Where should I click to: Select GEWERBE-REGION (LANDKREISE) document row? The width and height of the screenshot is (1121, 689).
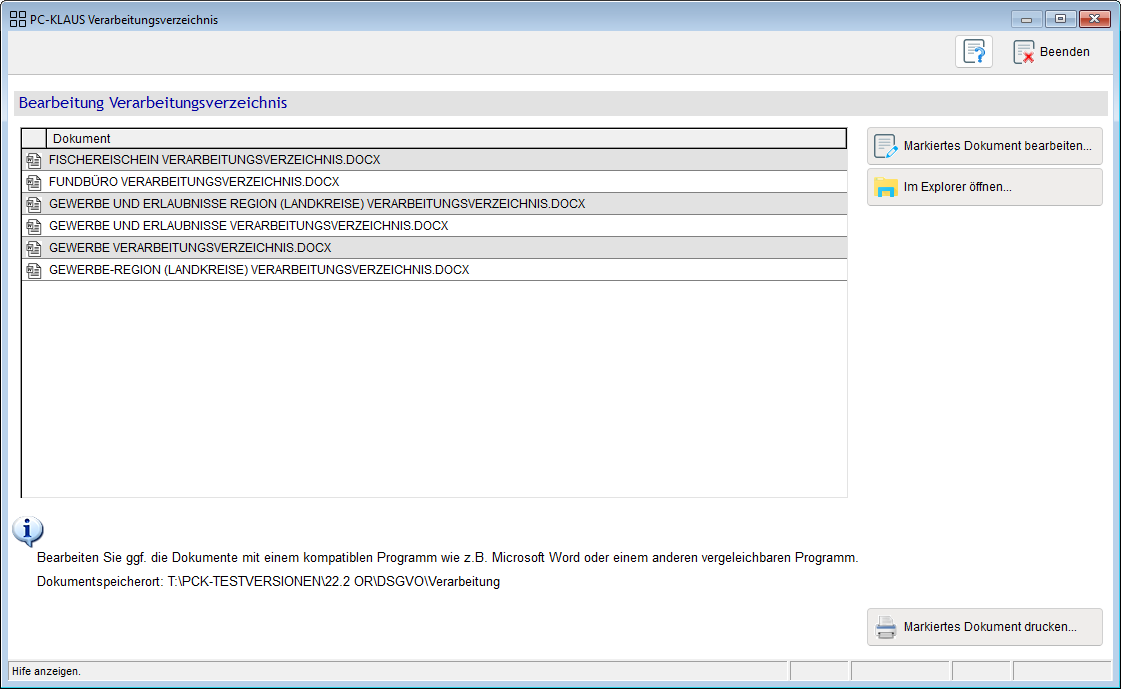pos(259,270)
